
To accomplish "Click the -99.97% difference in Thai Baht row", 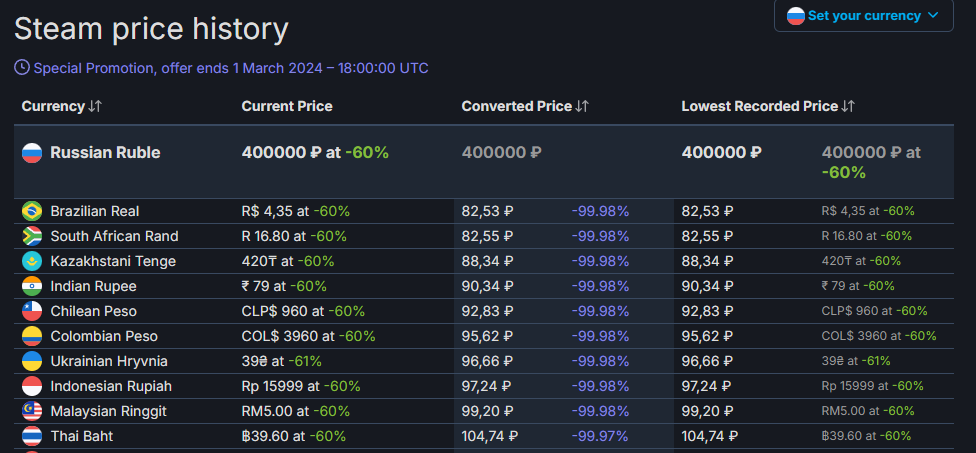I will (x=600, y=436).
